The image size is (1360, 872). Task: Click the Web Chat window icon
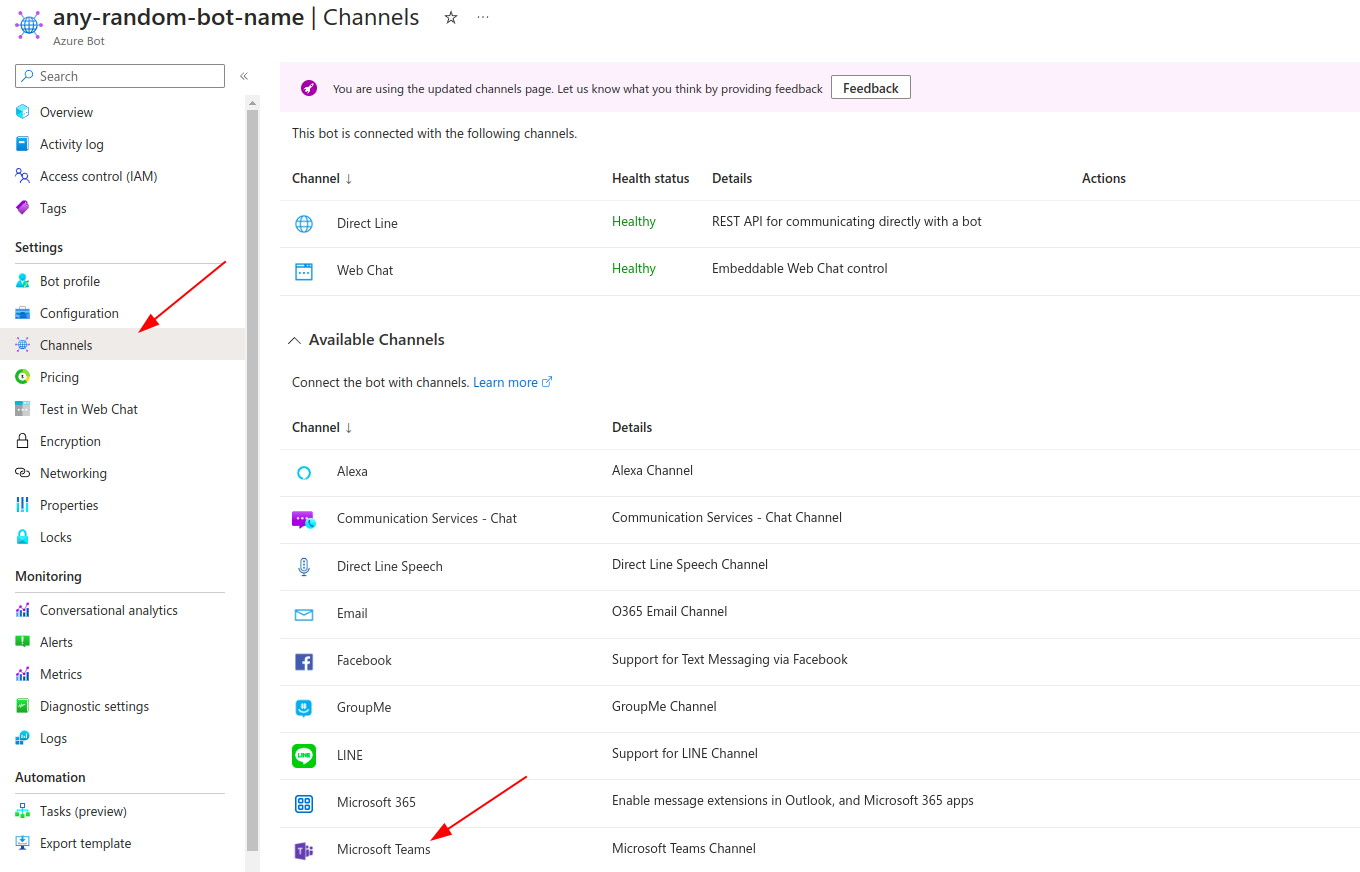point(304,271)
